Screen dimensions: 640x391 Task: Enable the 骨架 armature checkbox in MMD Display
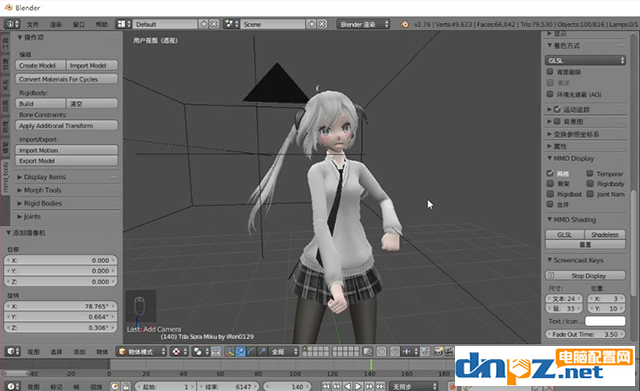(550, 184)
